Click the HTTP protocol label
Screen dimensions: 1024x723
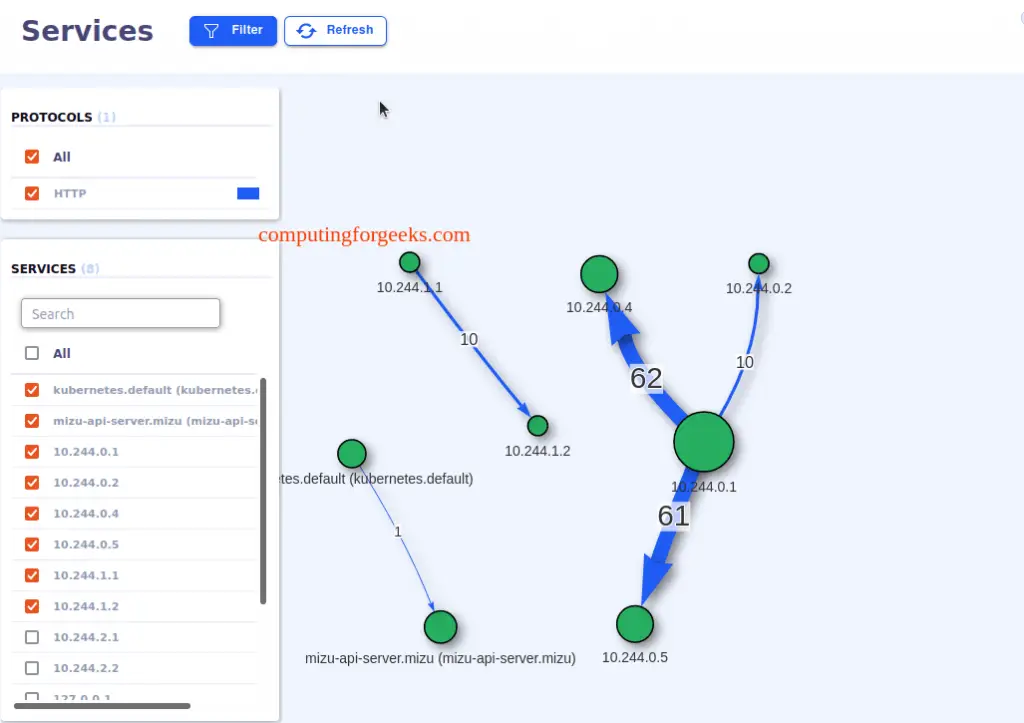point(70,193)
